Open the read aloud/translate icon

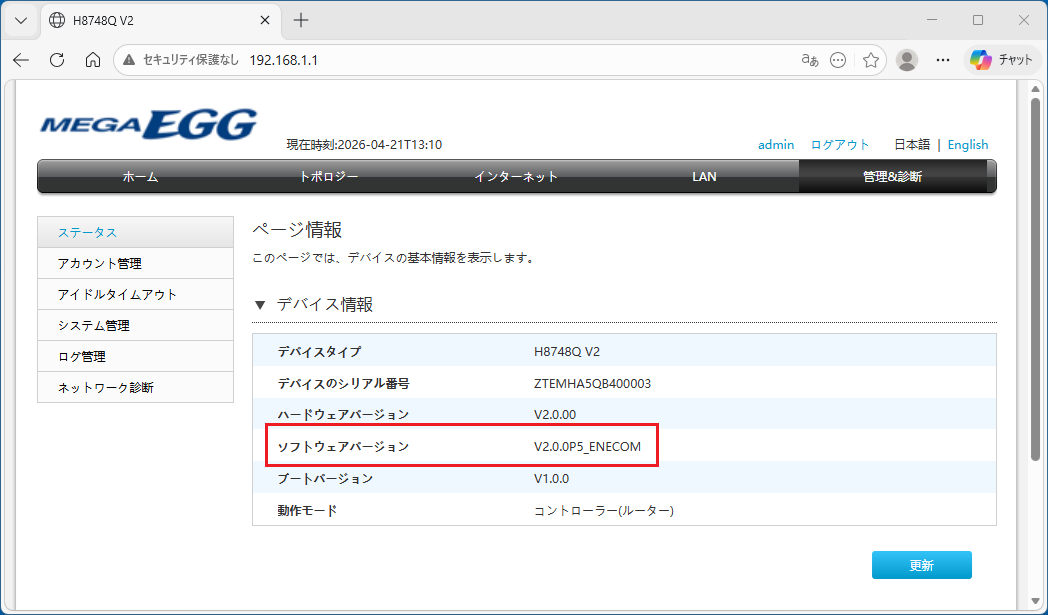point(810,60)
